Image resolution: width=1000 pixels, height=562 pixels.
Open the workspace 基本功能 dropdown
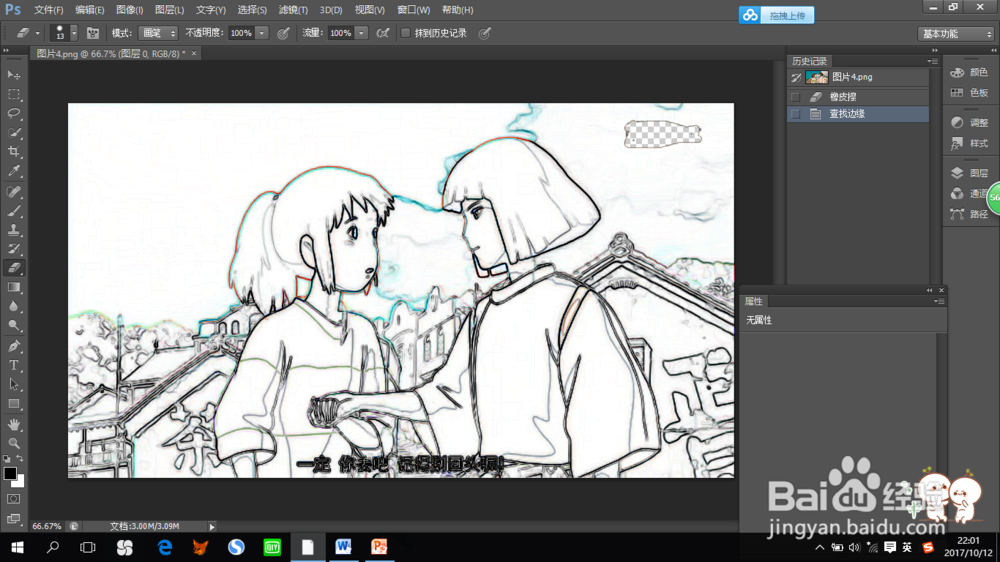click(956, 34)
